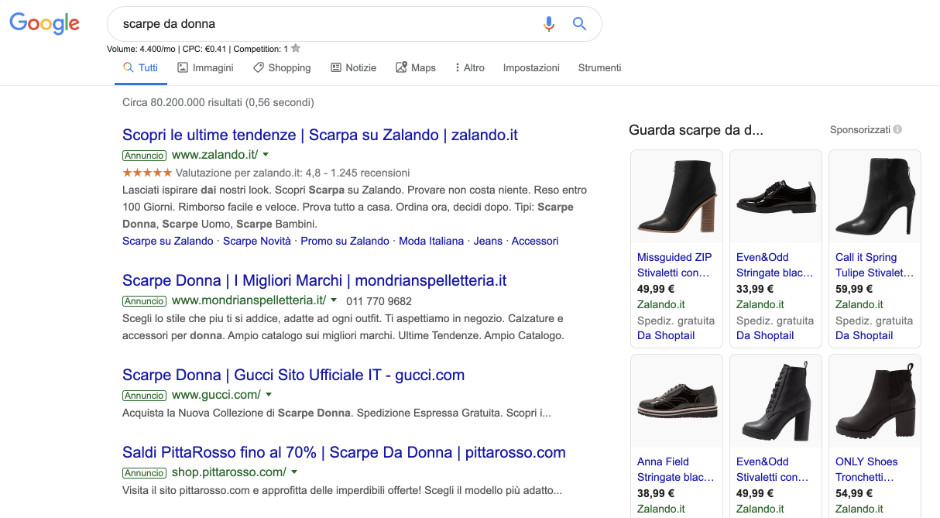Click the Accessori sitelink
The height and width of the screenshot is (518, 940).
tap(535, 241)
